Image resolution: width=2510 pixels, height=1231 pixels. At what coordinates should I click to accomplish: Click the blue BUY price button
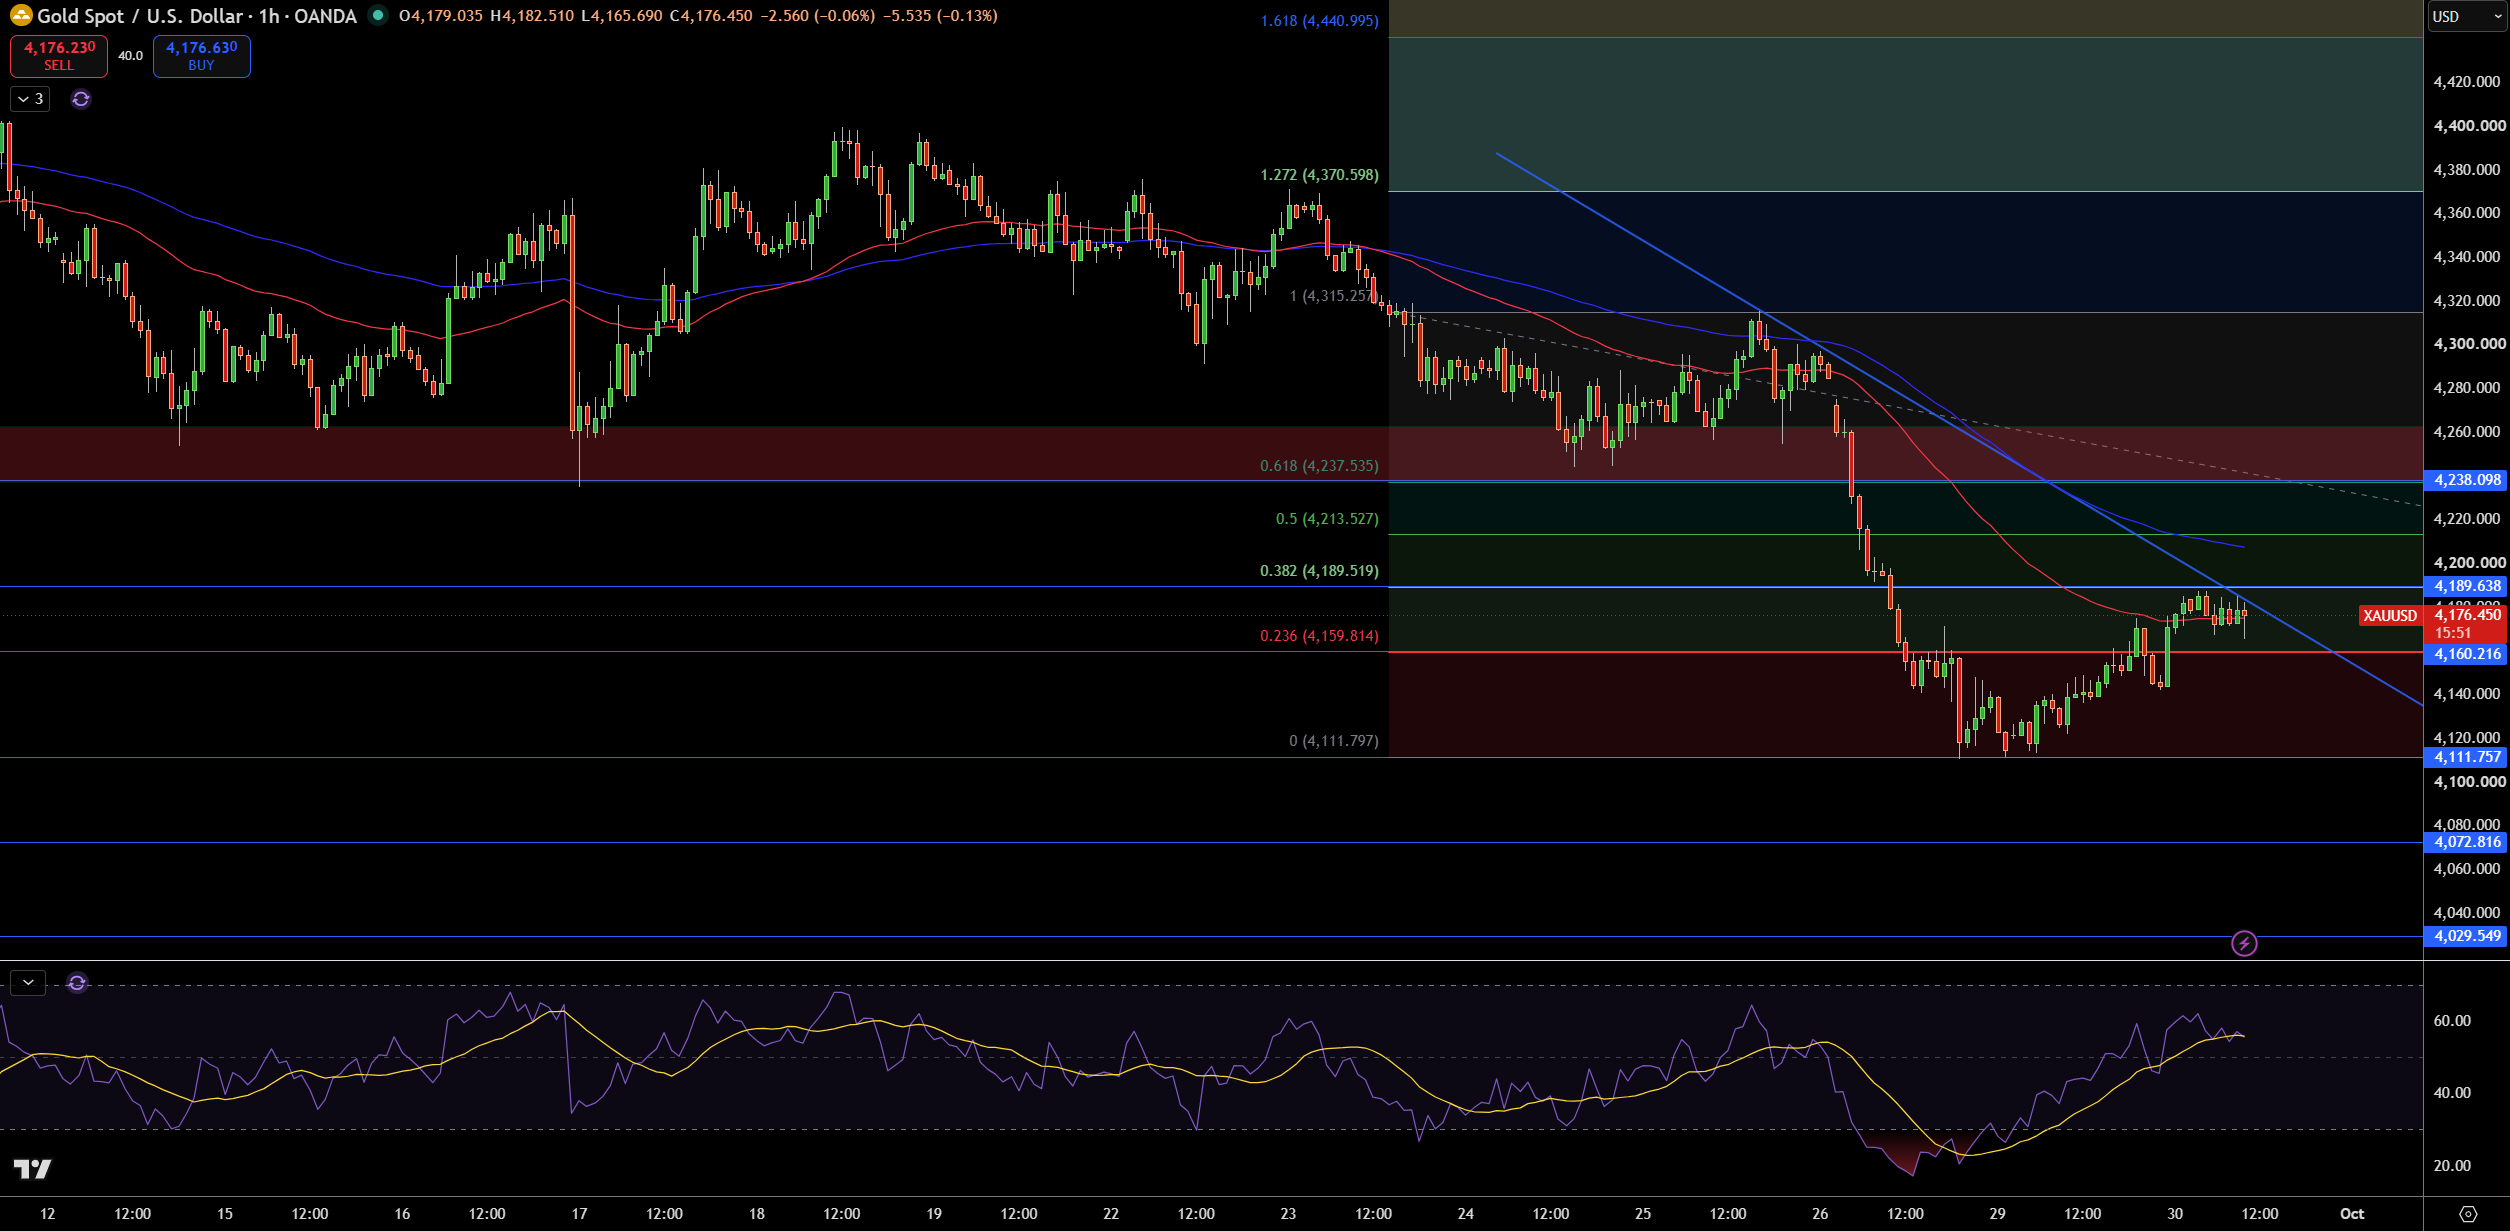click(201, 56)
